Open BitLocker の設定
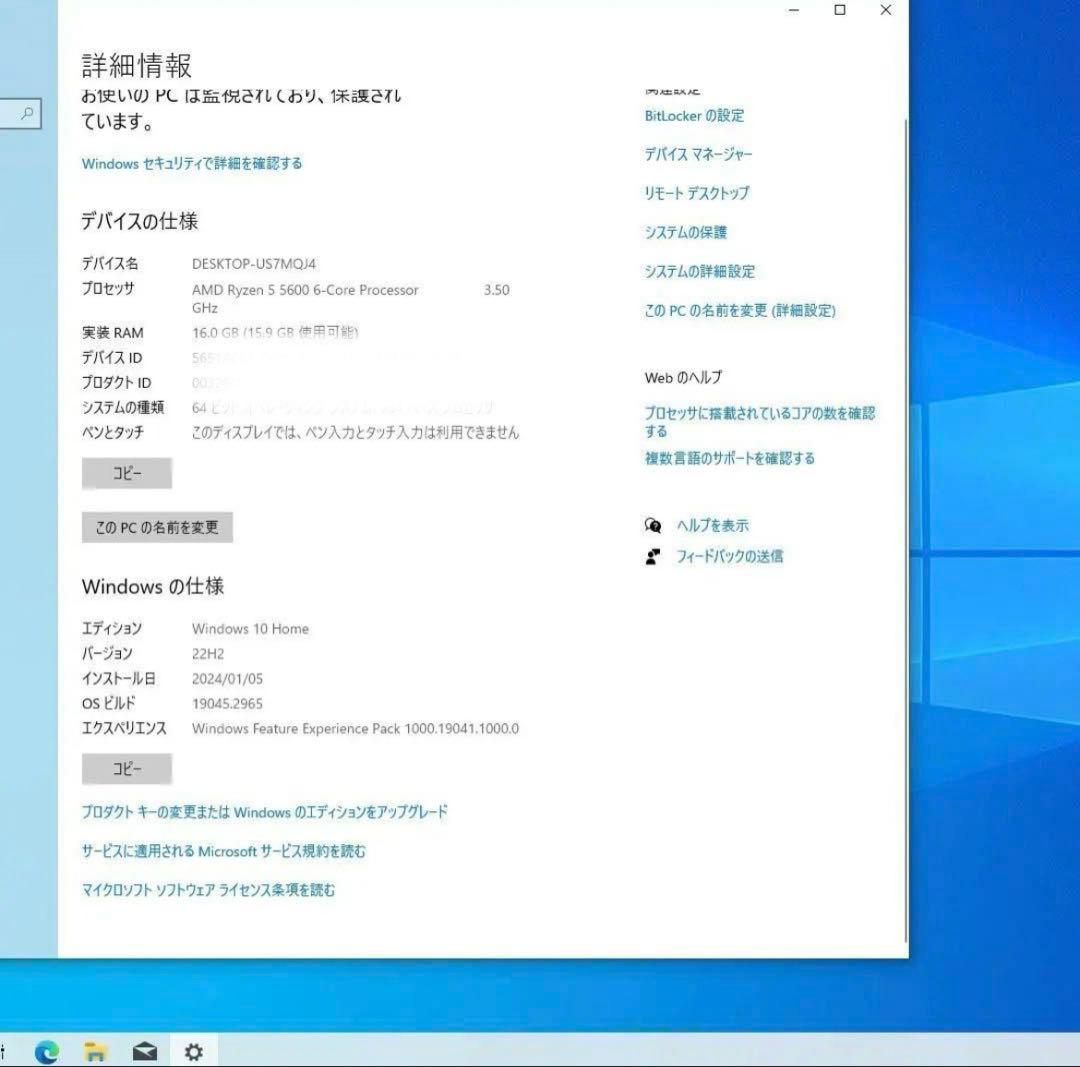 [692, 116]
